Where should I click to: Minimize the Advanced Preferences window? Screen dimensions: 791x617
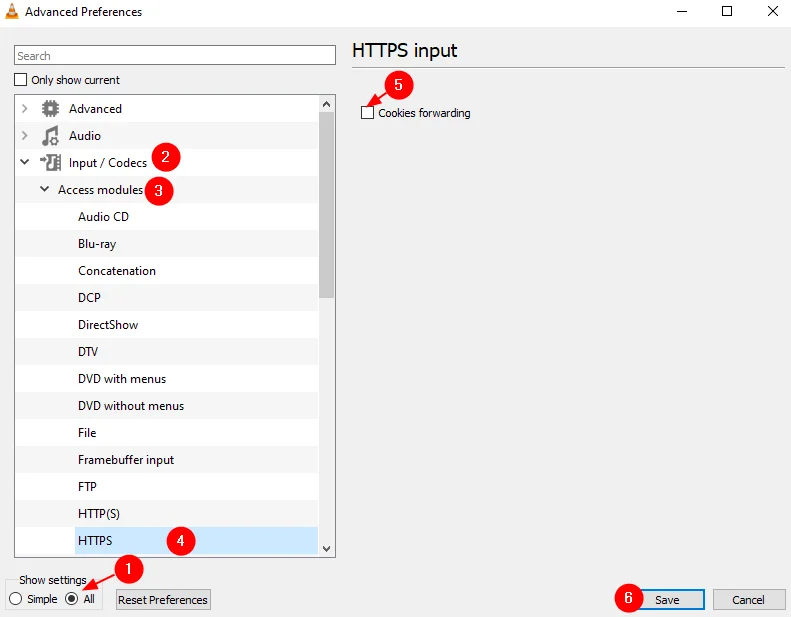(682, 11)
